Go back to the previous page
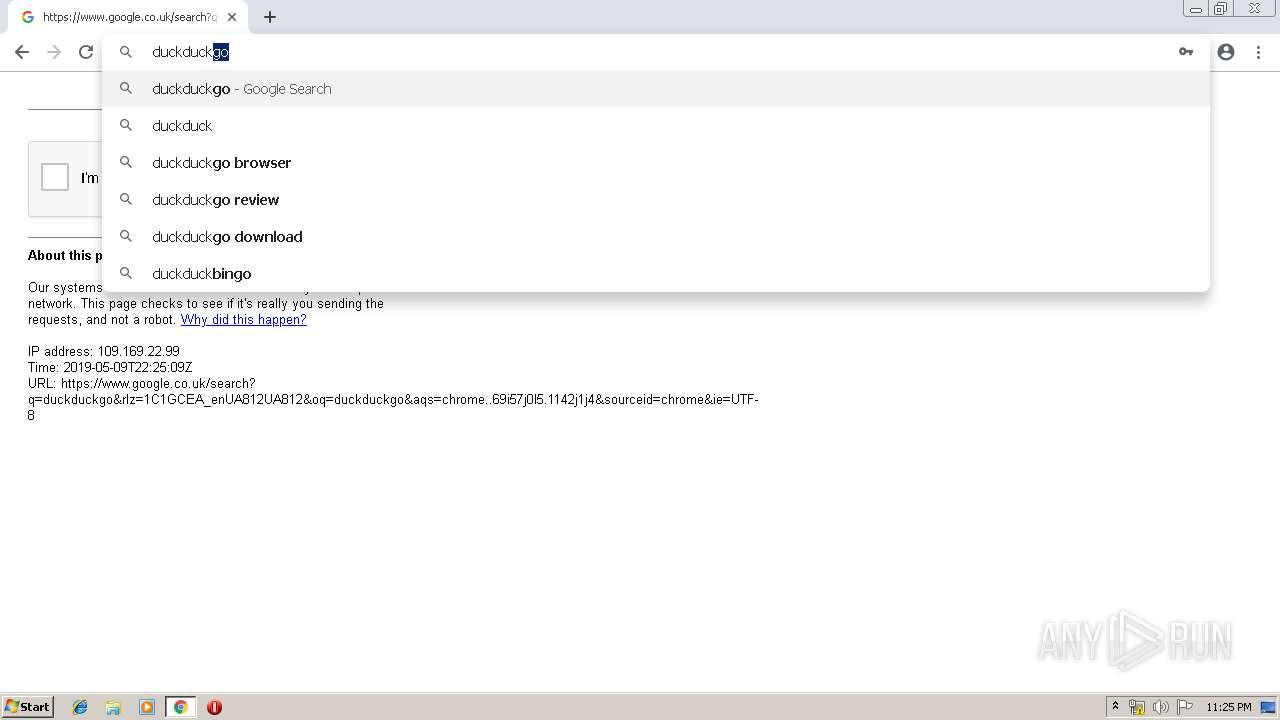Viewport: 1280px width, 720px height. pos(22,52)
